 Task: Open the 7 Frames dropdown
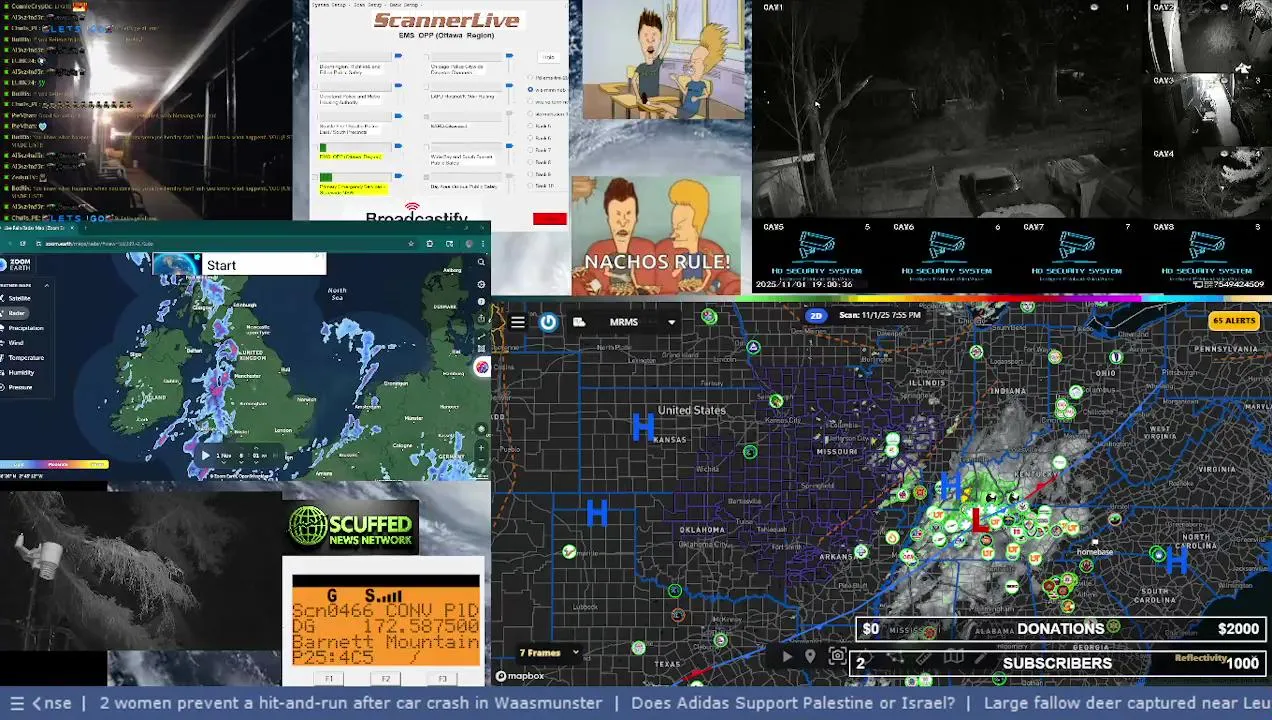tap(549, 653)
